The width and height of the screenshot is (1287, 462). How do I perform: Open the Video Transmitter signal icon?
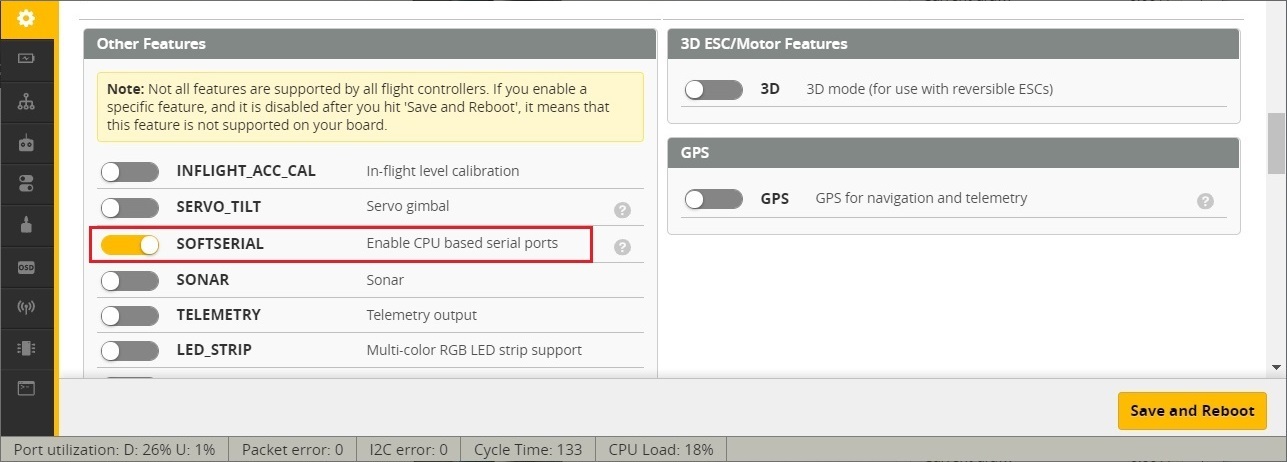(x=26, y=307)
